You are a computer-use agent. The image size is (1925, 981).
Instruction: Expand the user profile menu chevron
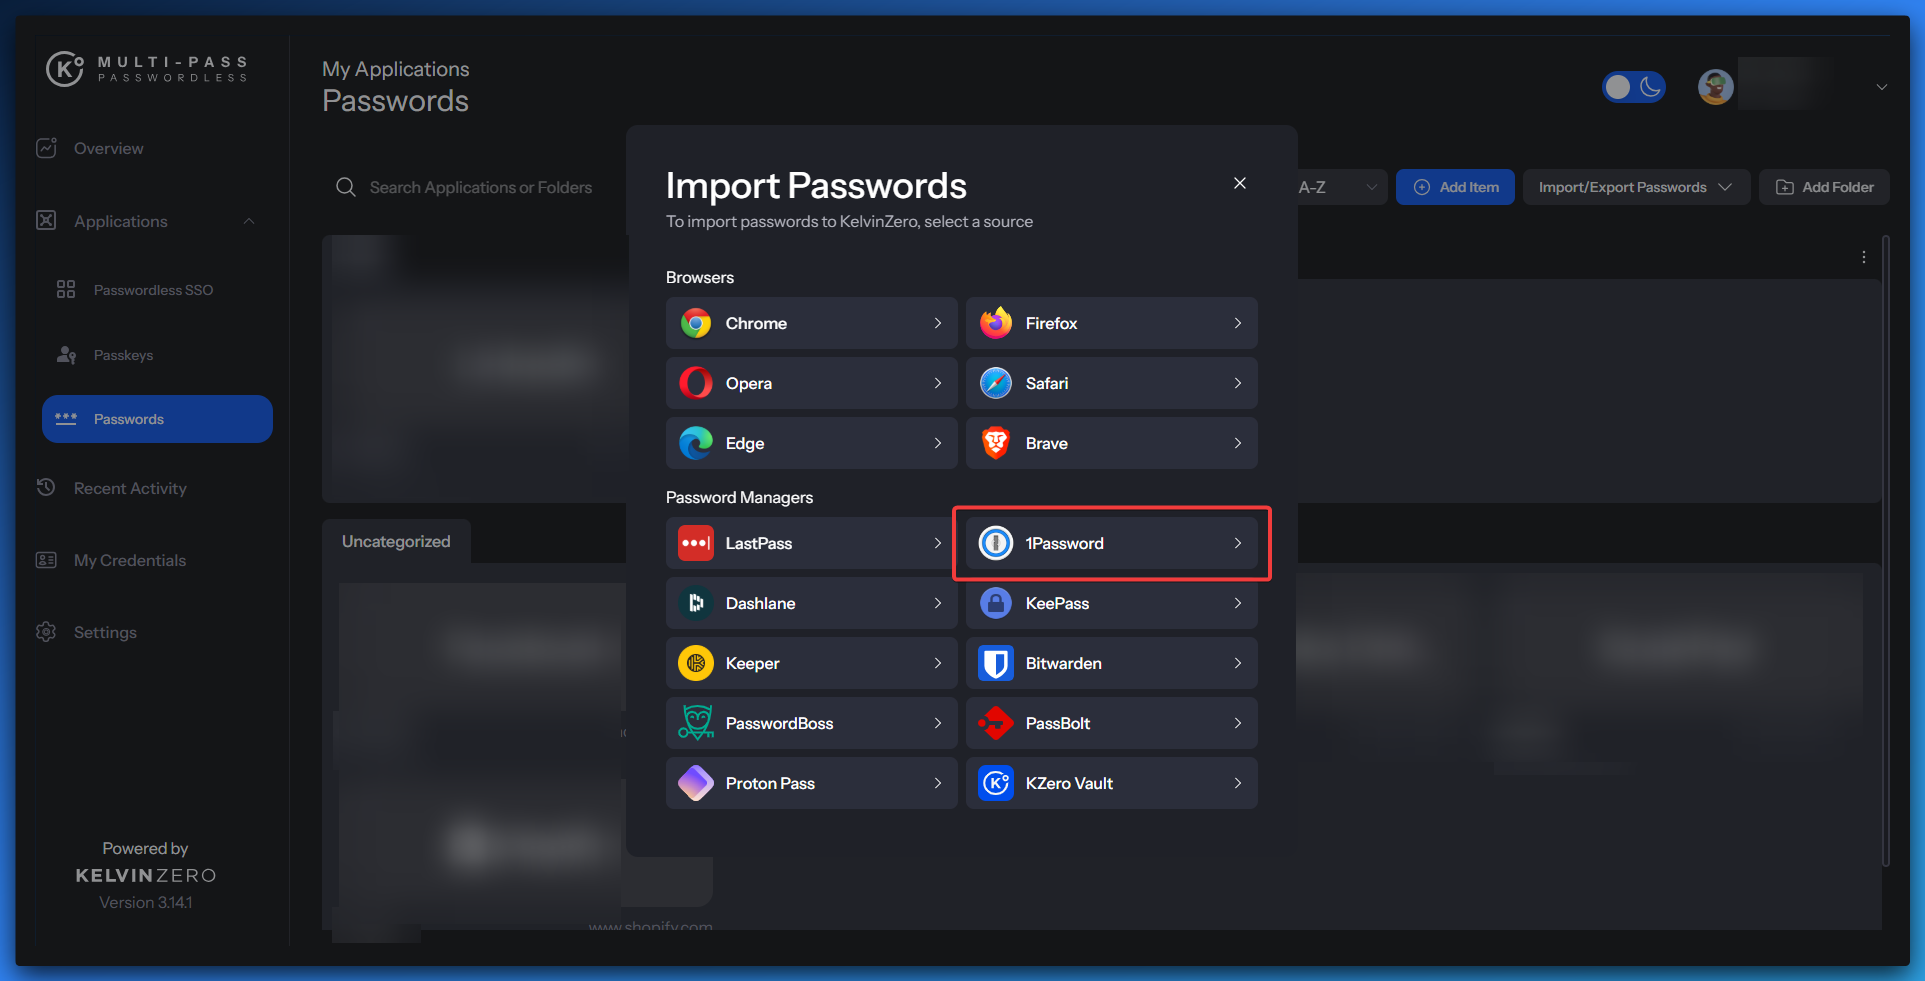tap(1881, 87)
